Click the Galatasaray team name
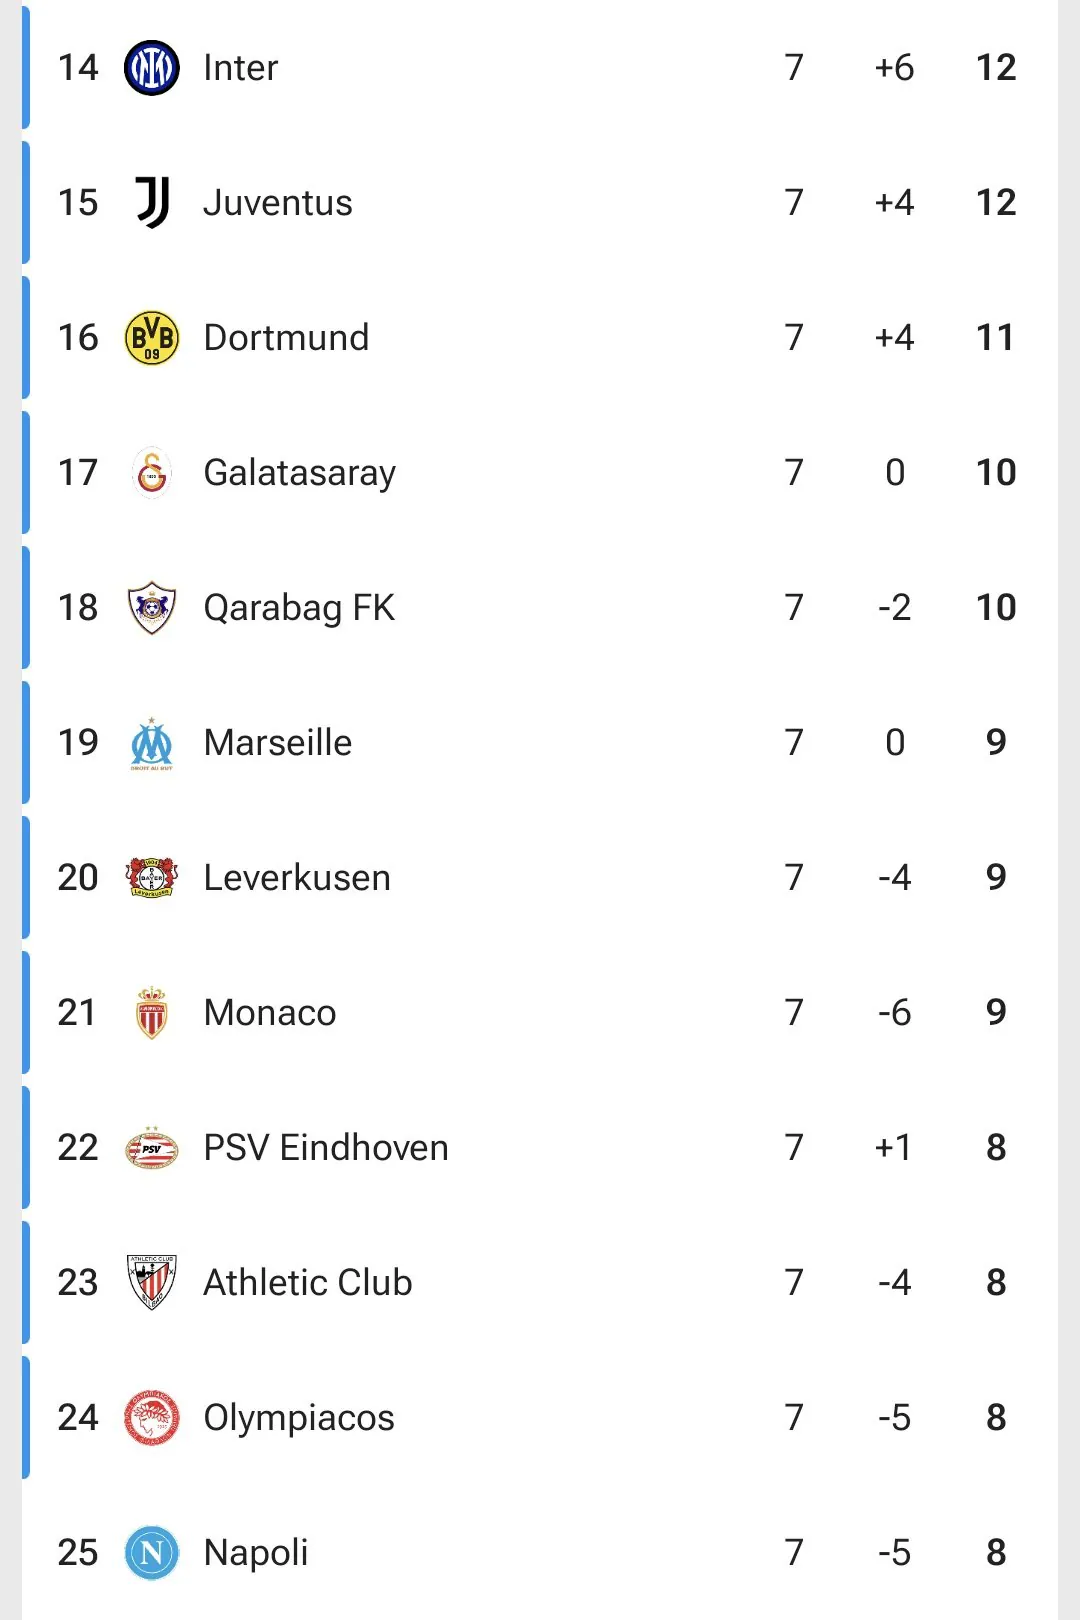 pos(300,473)
